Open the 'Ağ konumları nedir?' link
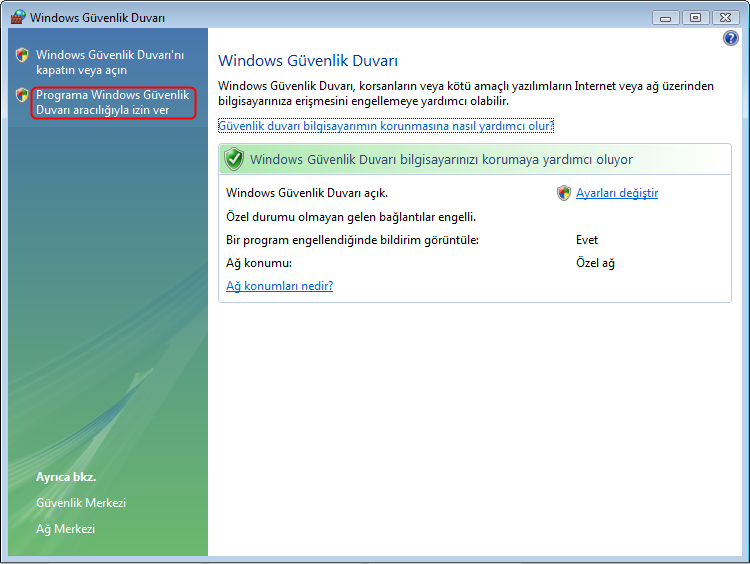The height and width of the screenshot is (564, 750). tap(279, 286)
